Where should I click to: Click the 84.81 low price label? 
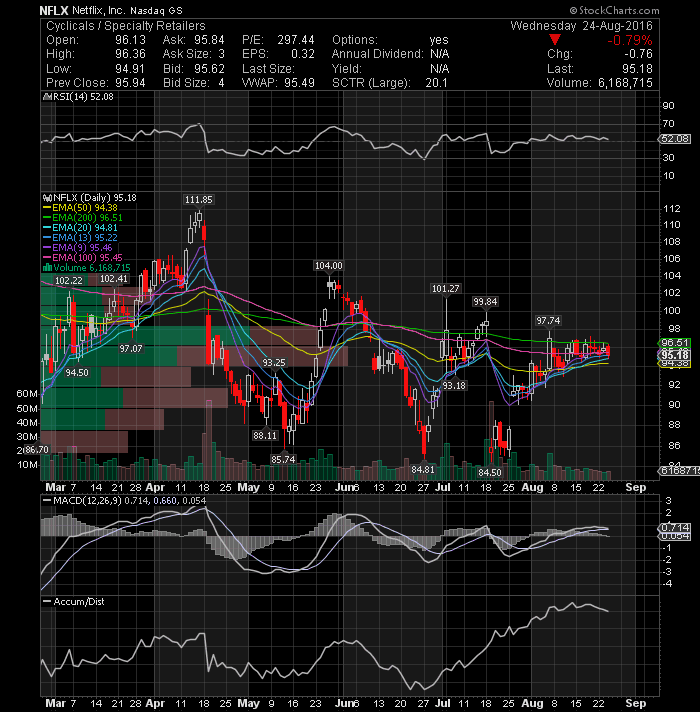tap(423, 470)
